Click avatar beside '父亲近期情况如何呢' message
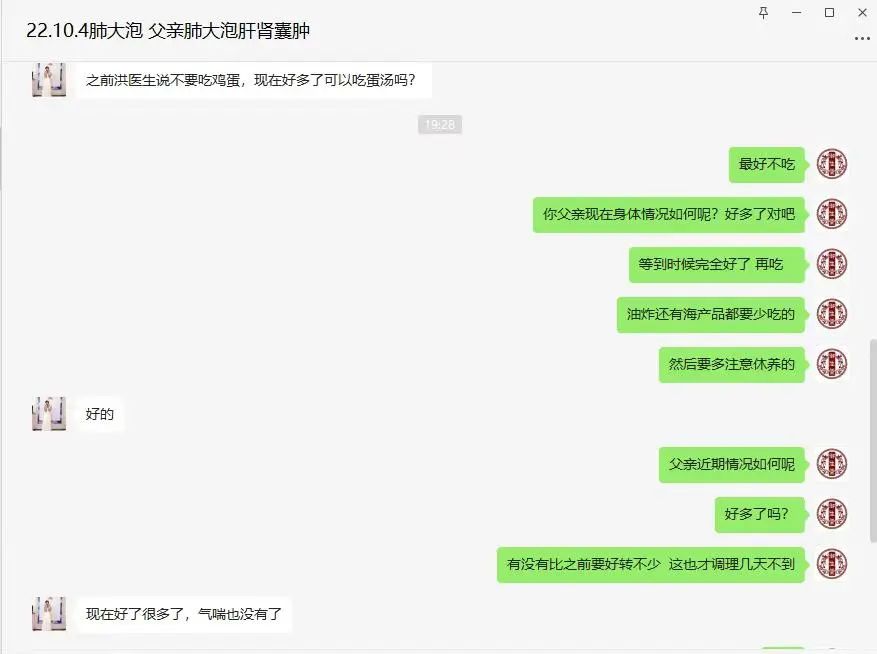Screen dimensions: 877x654 pyautogui.click(x=832, y=464)
